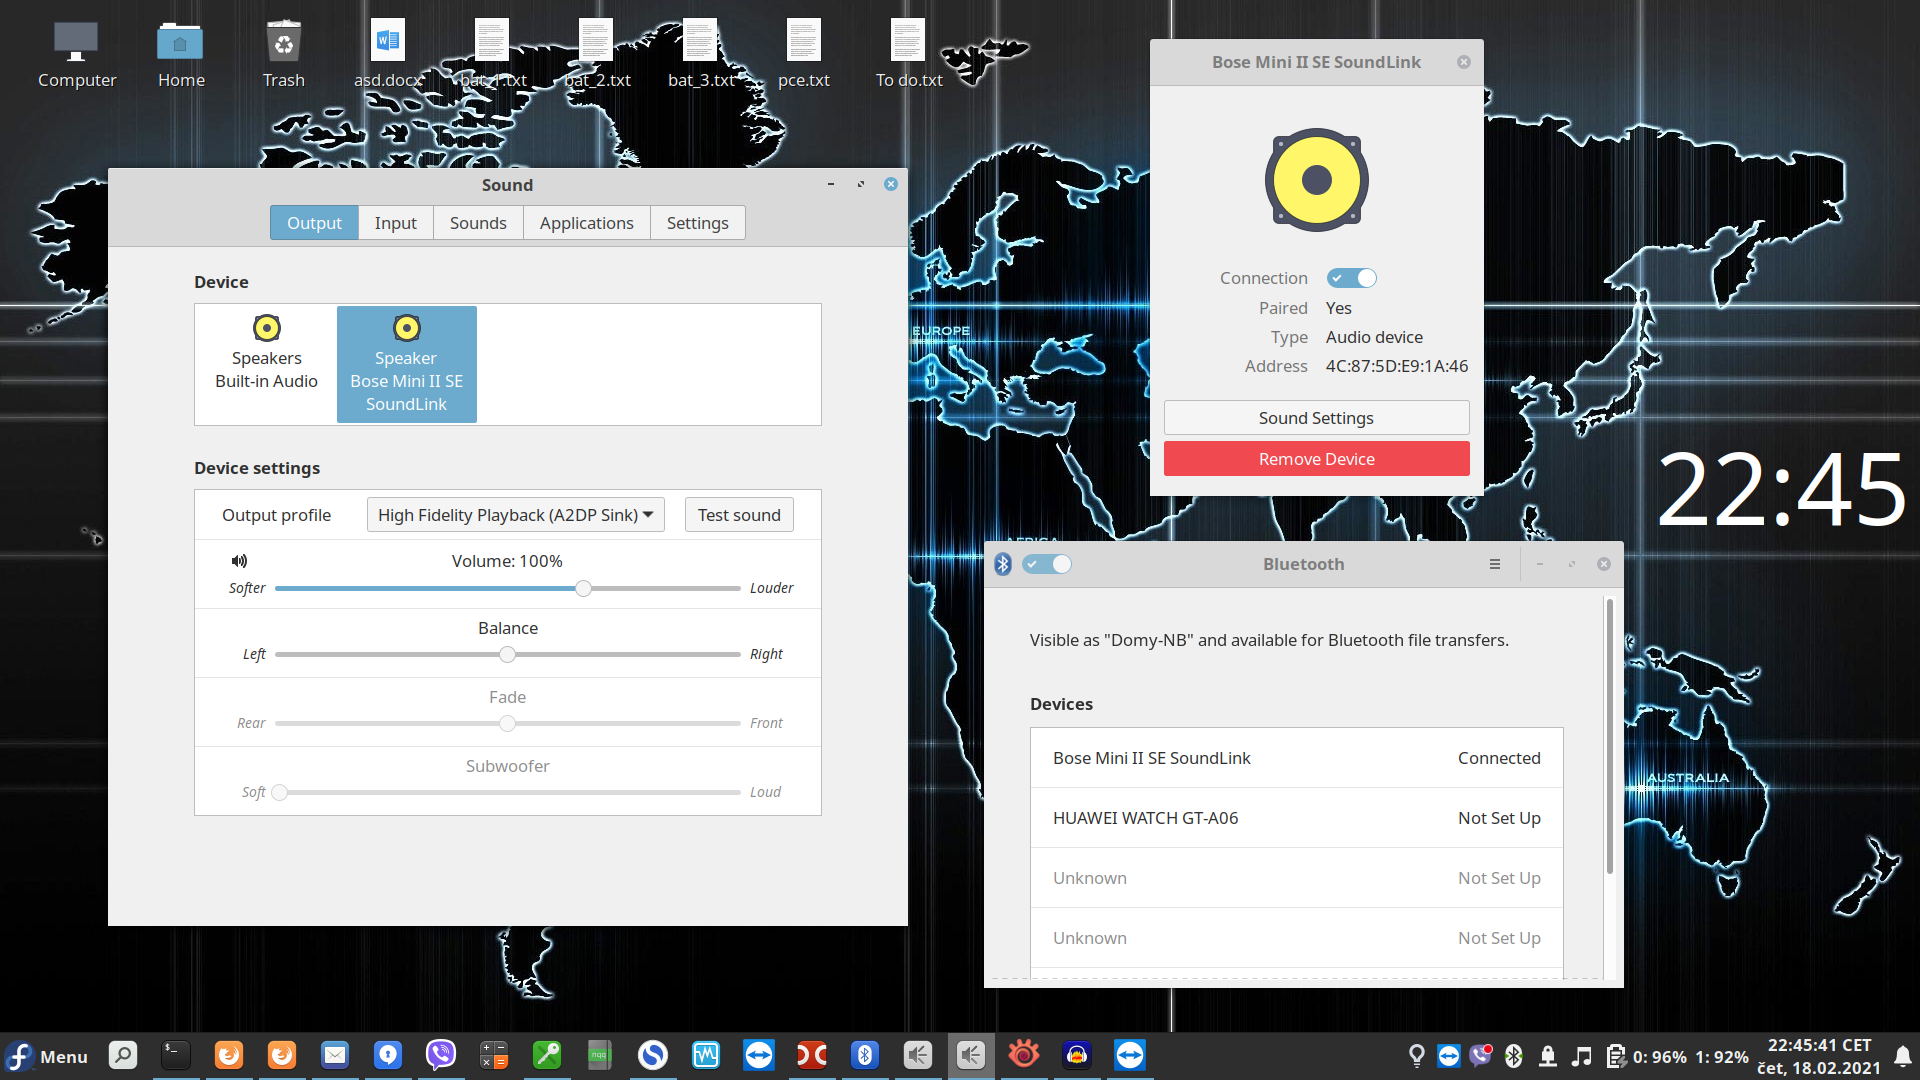Viewport: 1920px width, 1080px height.
Task: Click the volume speaker icon beside Volume
Action: point(239,561)
